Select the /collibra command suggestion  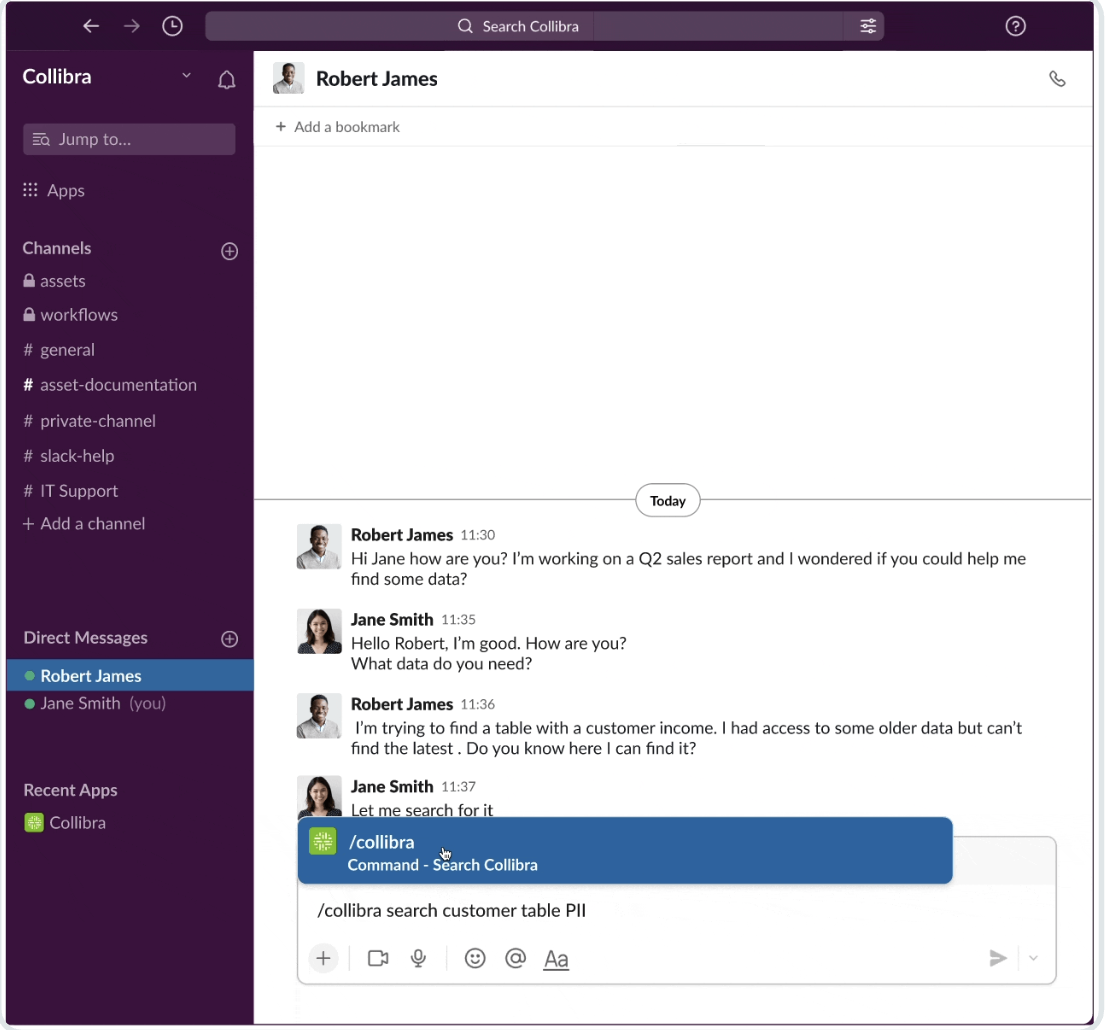click(625, 852)
